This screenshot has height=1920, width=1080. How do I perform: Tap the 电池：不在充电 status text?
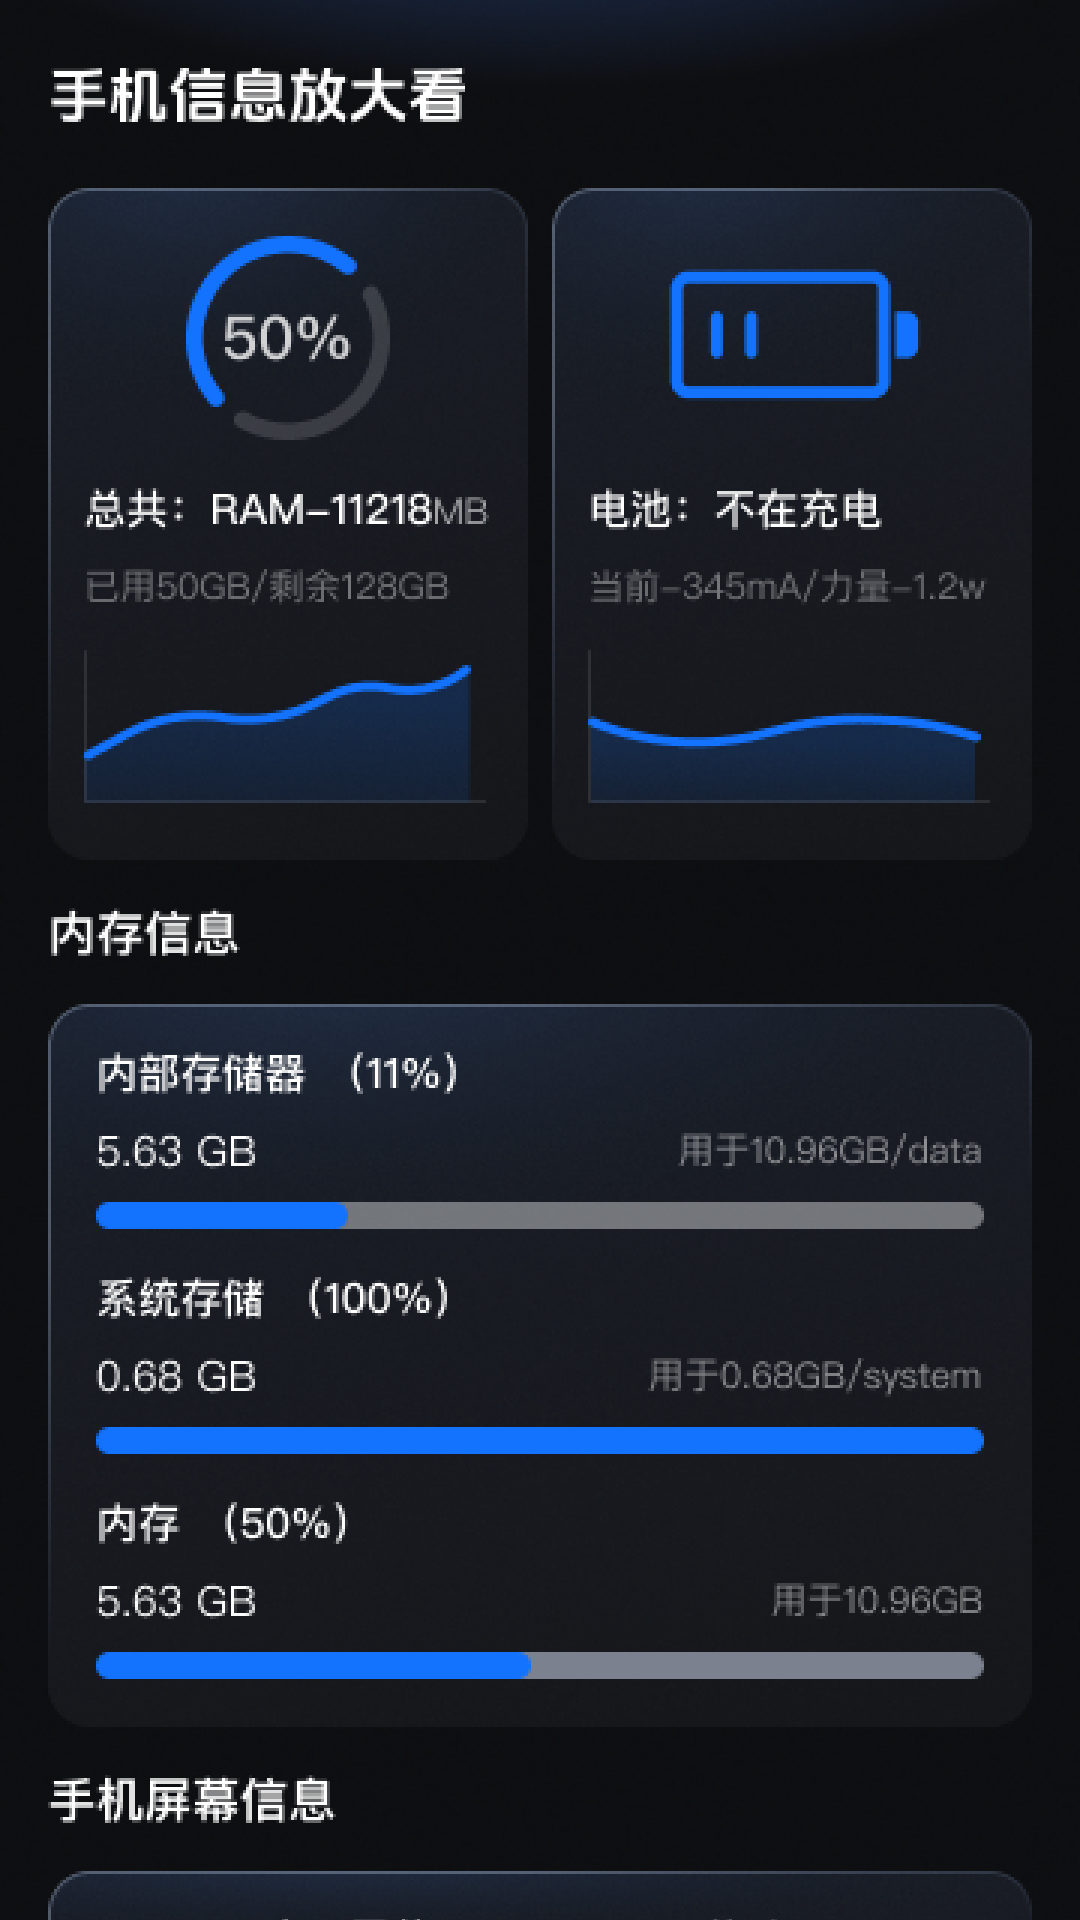click(735, 510)
